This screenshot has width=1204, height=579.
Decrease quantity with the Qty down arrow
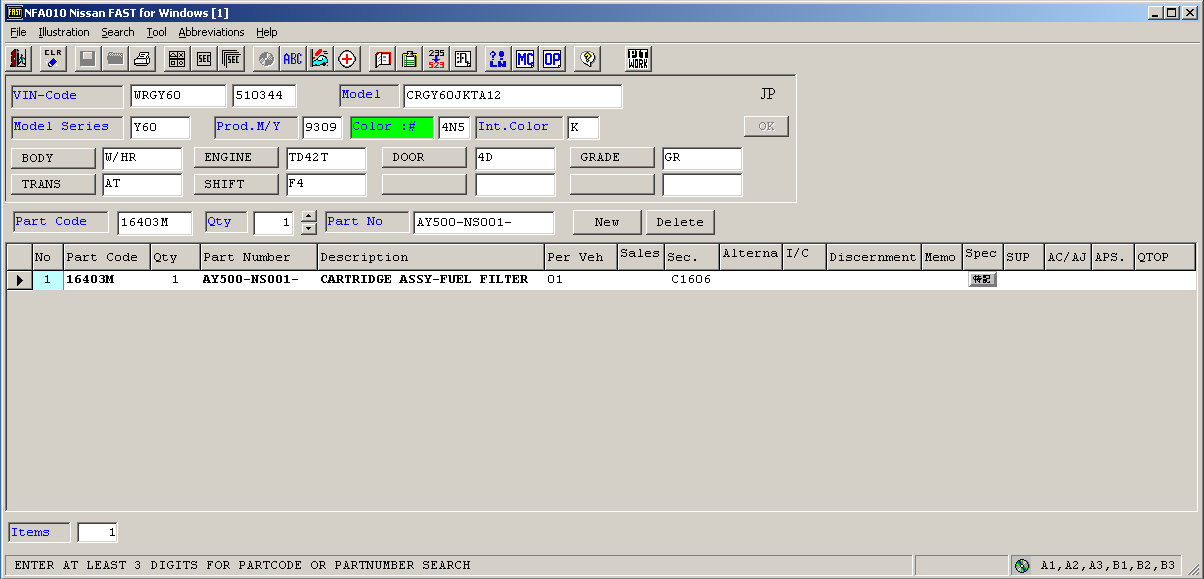tap(309, 228)
